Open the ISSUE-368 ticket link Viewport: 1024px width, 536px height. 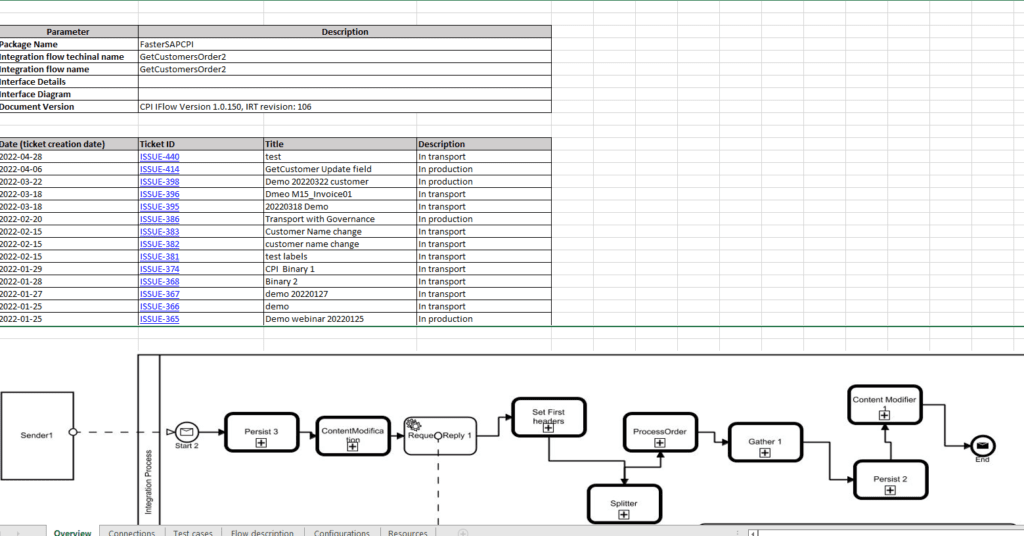[x=159, y=281]
